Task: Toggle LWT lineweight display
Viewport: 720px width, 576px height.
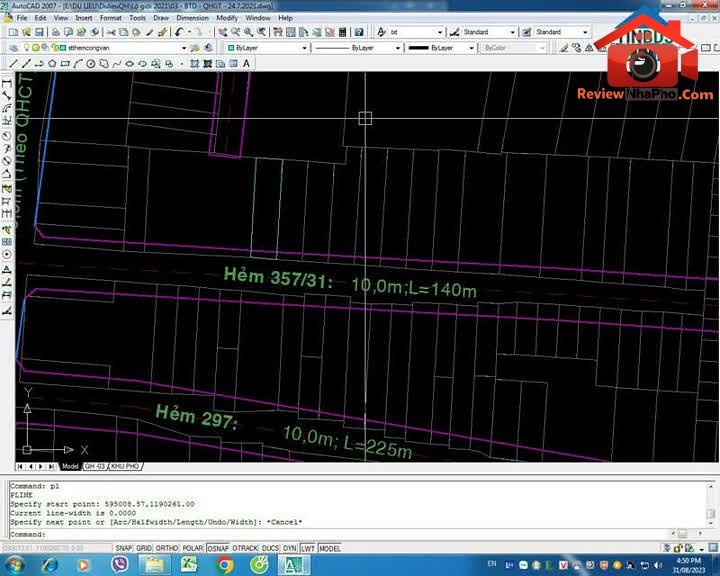Action: coord(308,548)
